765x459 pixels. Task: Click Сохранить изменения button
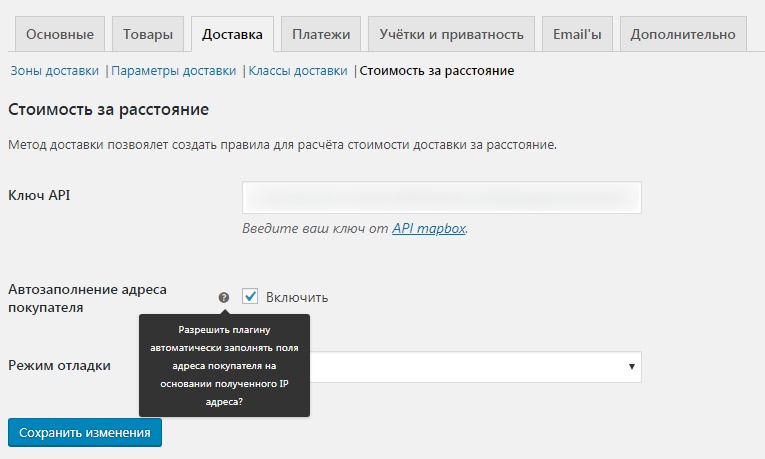coord(85,433)
